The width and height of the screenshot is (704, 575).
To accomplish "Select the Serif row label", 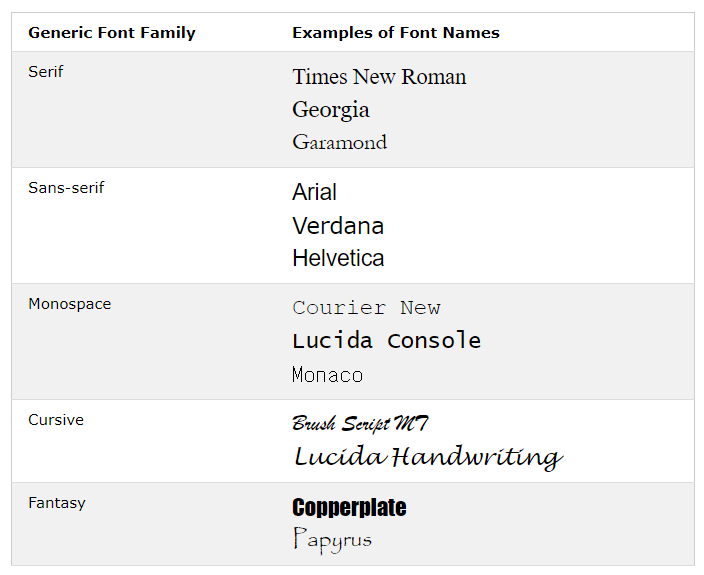I will (x=46, y=72).
